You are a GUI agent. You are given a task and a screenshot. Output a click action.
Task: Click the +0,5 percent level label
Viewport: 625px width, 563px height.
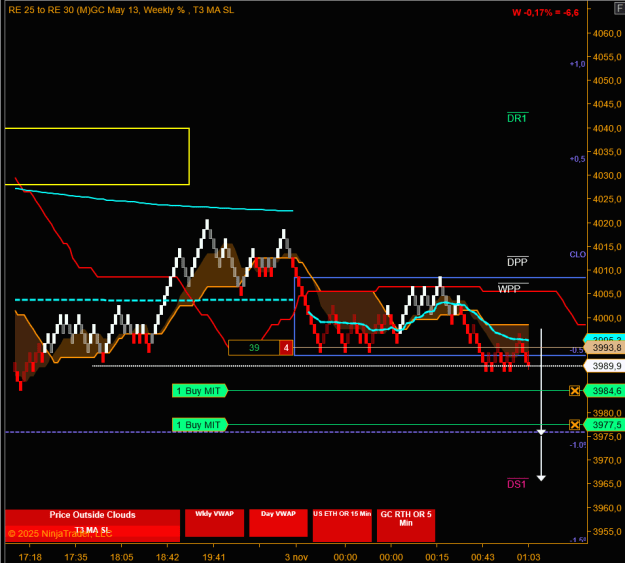click(x=578, y=159)
